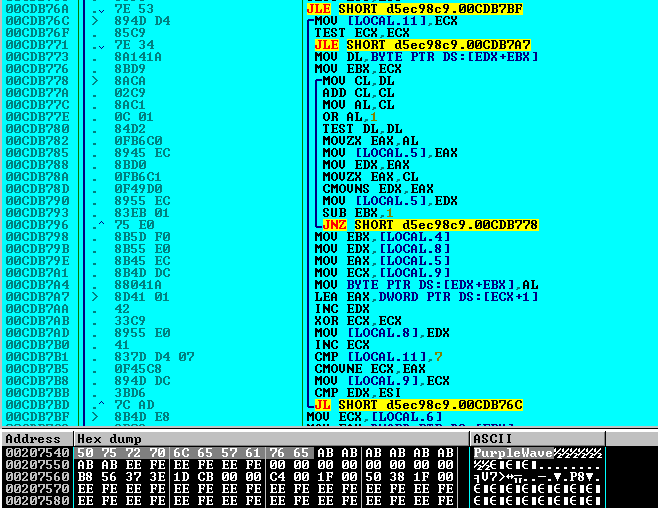
Task: Click address 00CDB780 in disassembly
Action: pos(35,128)
